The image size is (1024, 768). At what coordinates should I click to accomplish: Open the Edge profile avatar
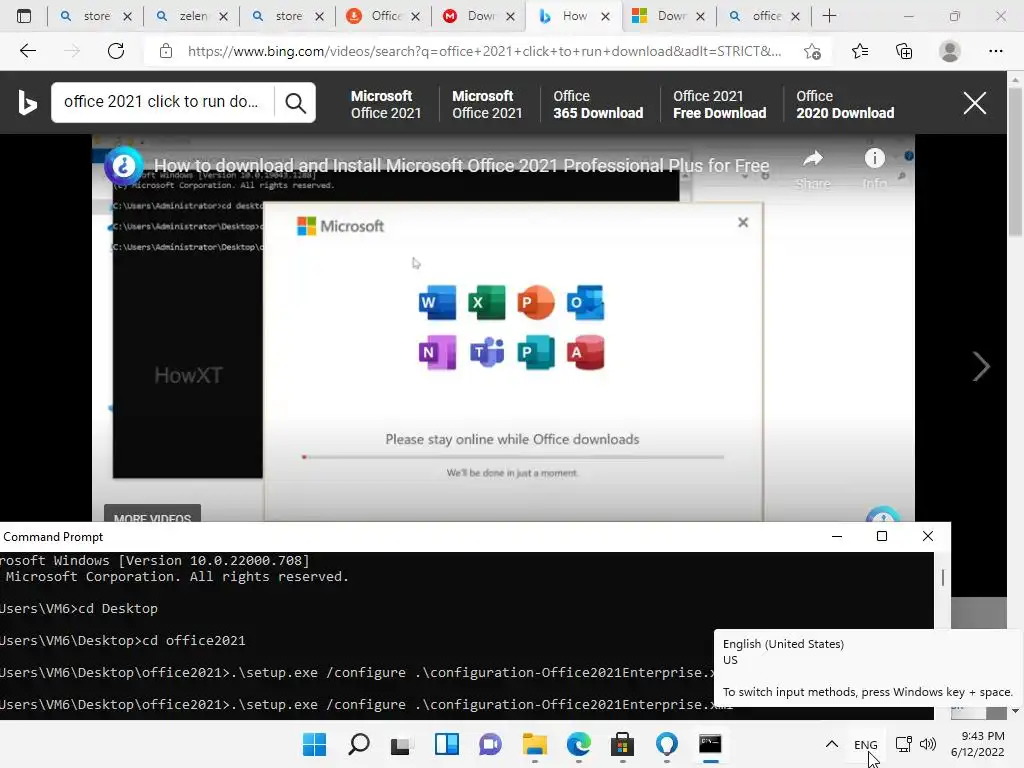[950, 51]
